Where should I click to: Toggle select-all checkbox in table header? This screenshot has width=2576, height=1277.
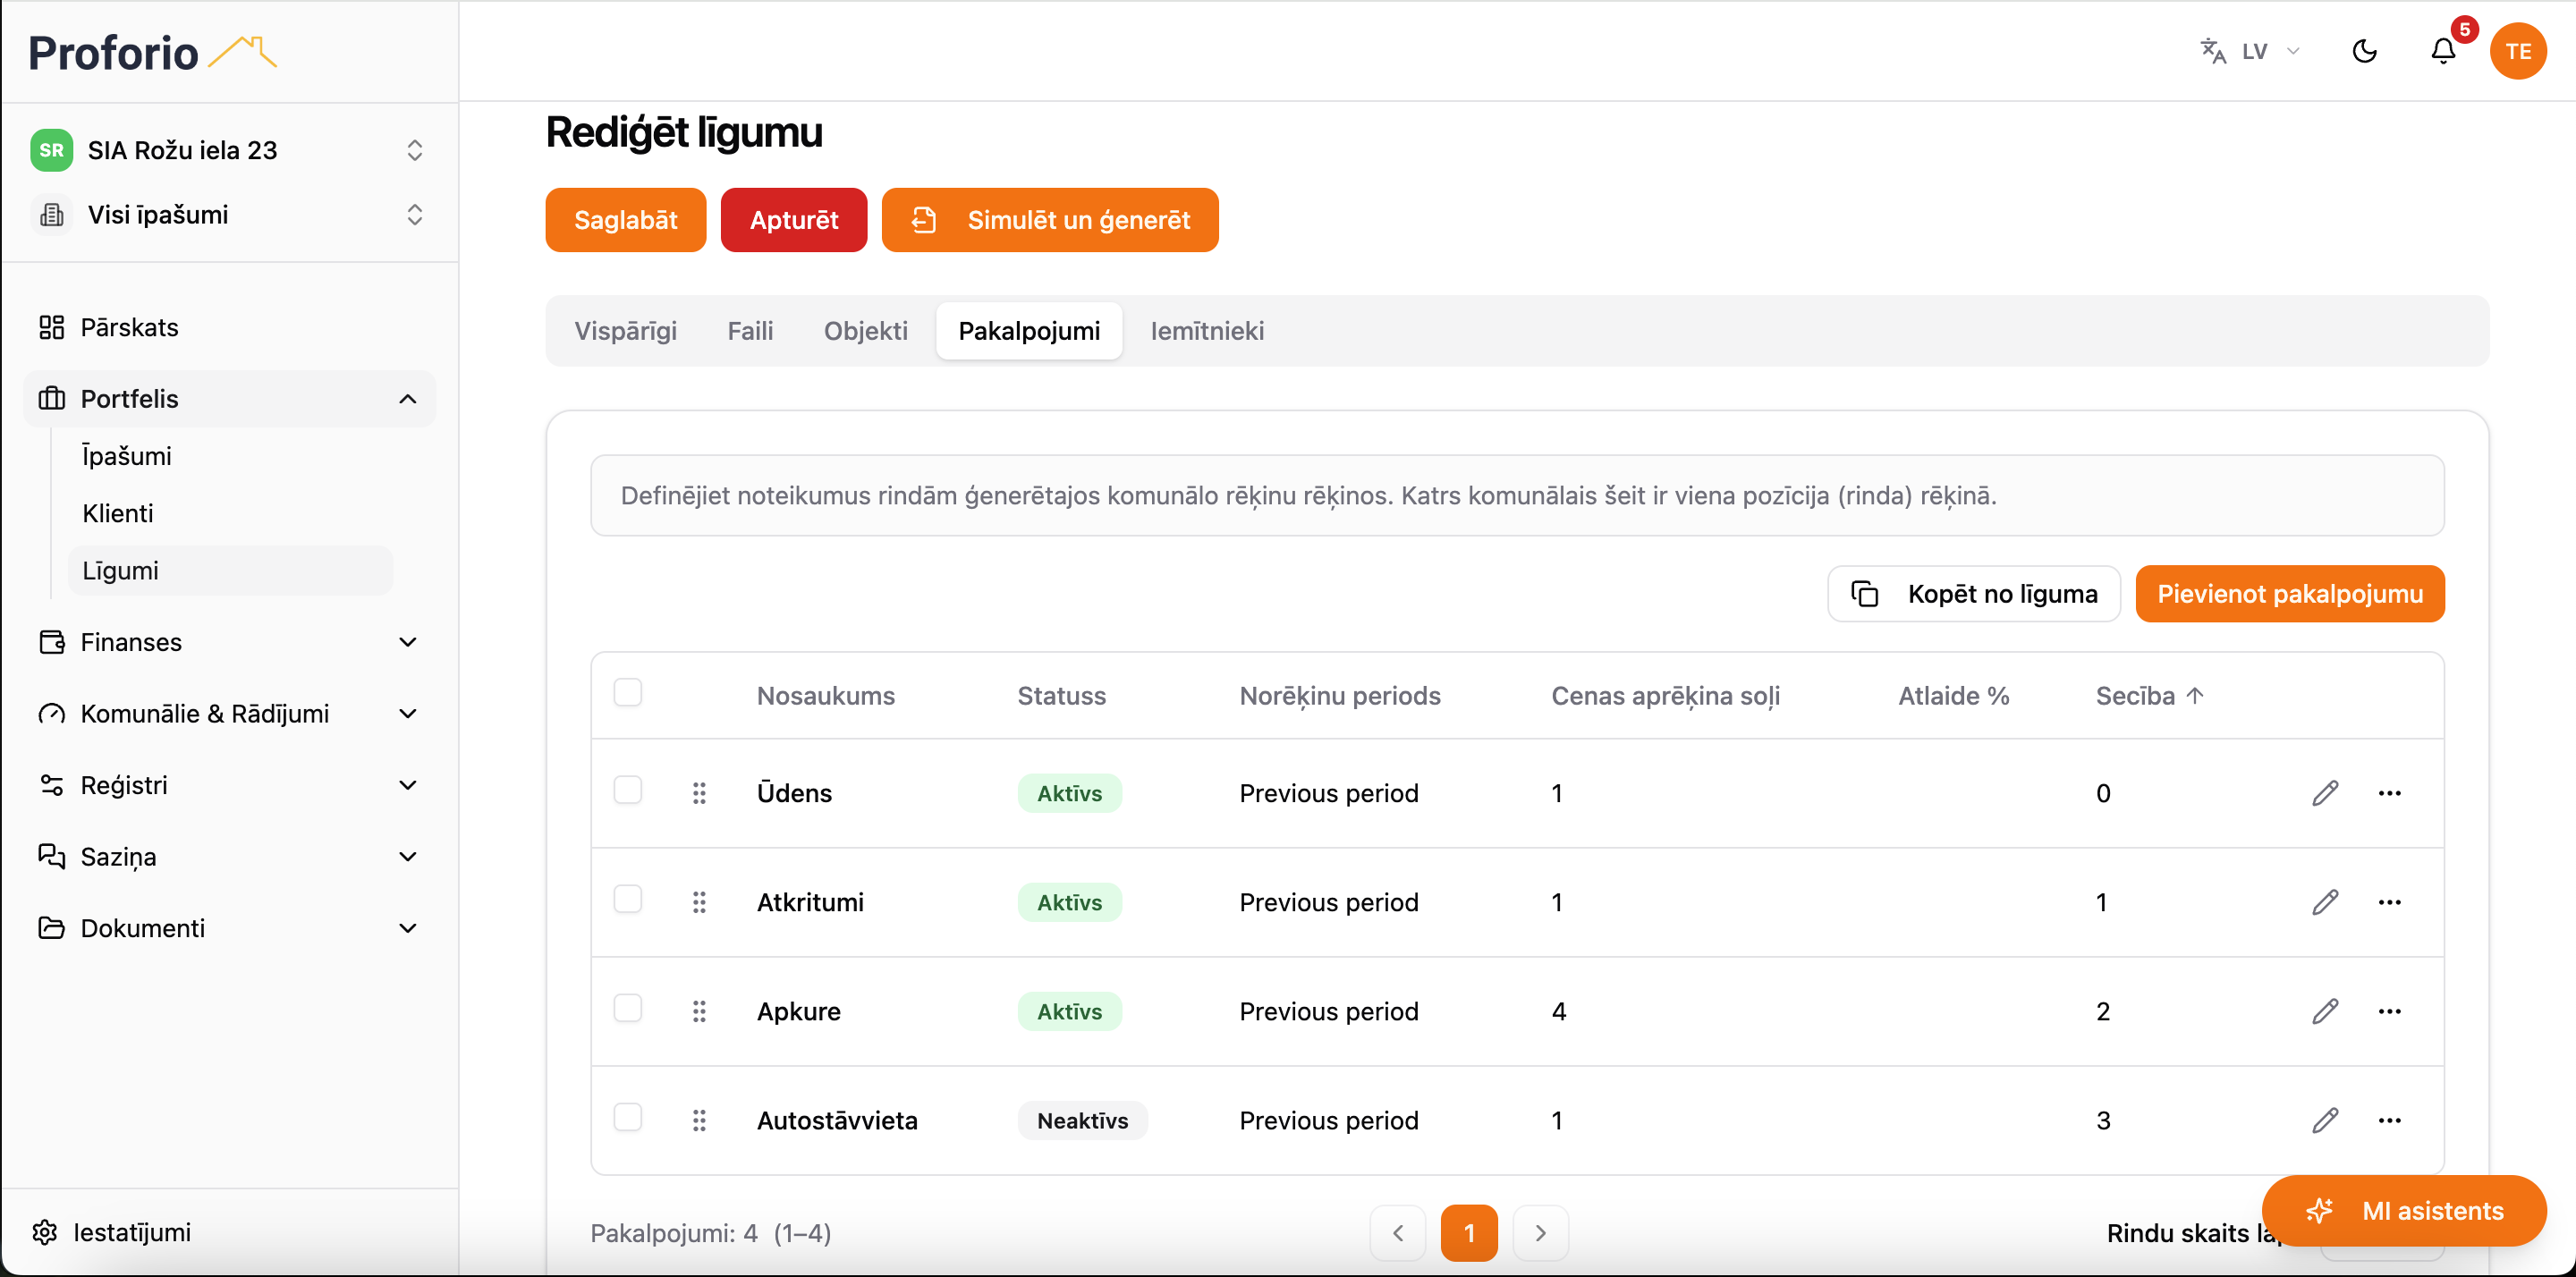click(x=628, y=692)
